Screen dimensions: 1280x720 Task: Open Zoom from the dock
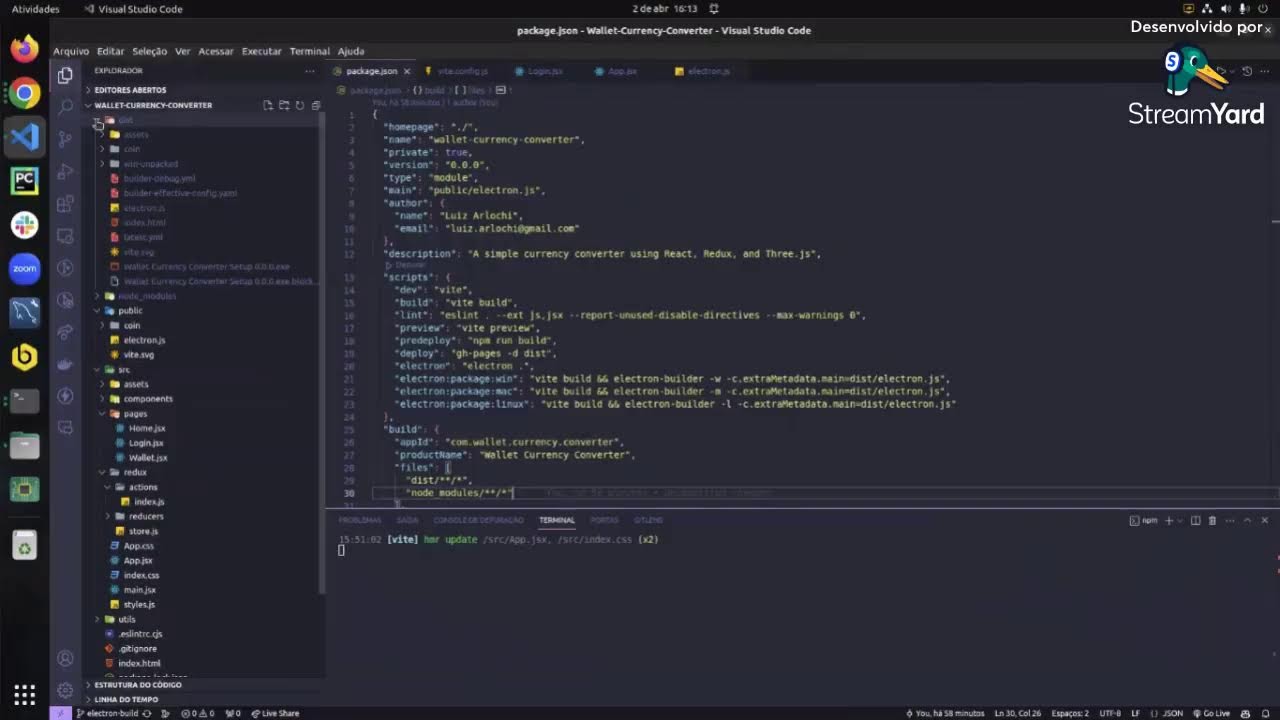coord(25,268)
